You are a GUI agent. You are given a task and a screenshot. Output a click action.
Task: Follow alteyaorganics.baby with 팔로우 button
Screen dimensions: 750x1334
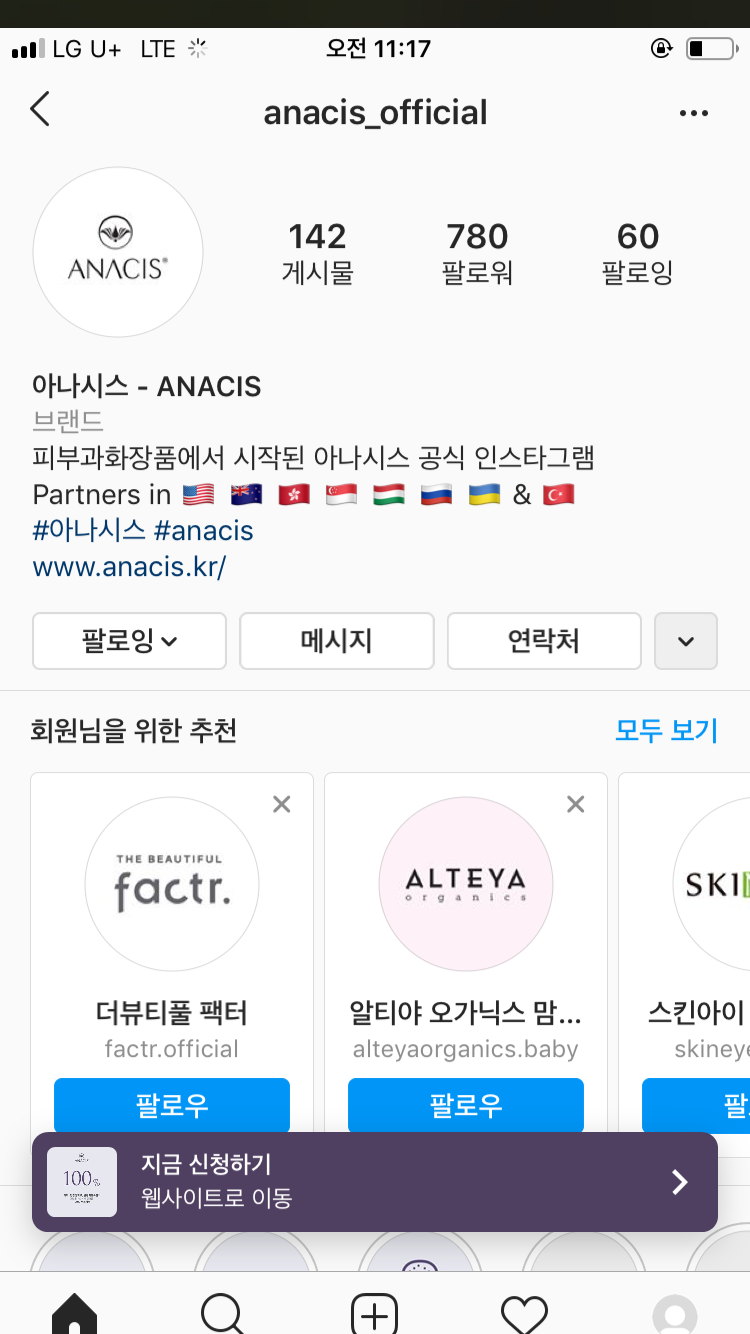pos(466,1105)
